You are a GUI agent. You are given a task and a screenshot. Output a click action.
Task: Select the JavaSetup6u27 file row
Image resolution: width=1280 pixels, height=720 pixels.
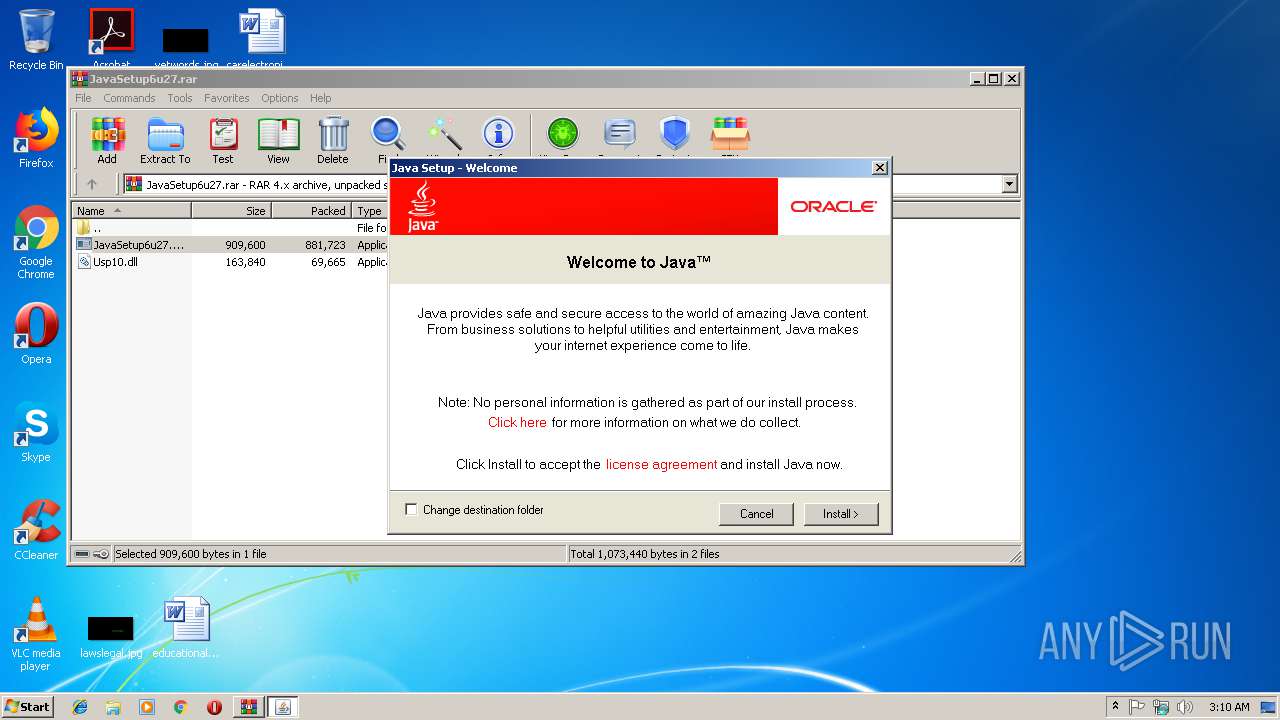pos(231,245)
